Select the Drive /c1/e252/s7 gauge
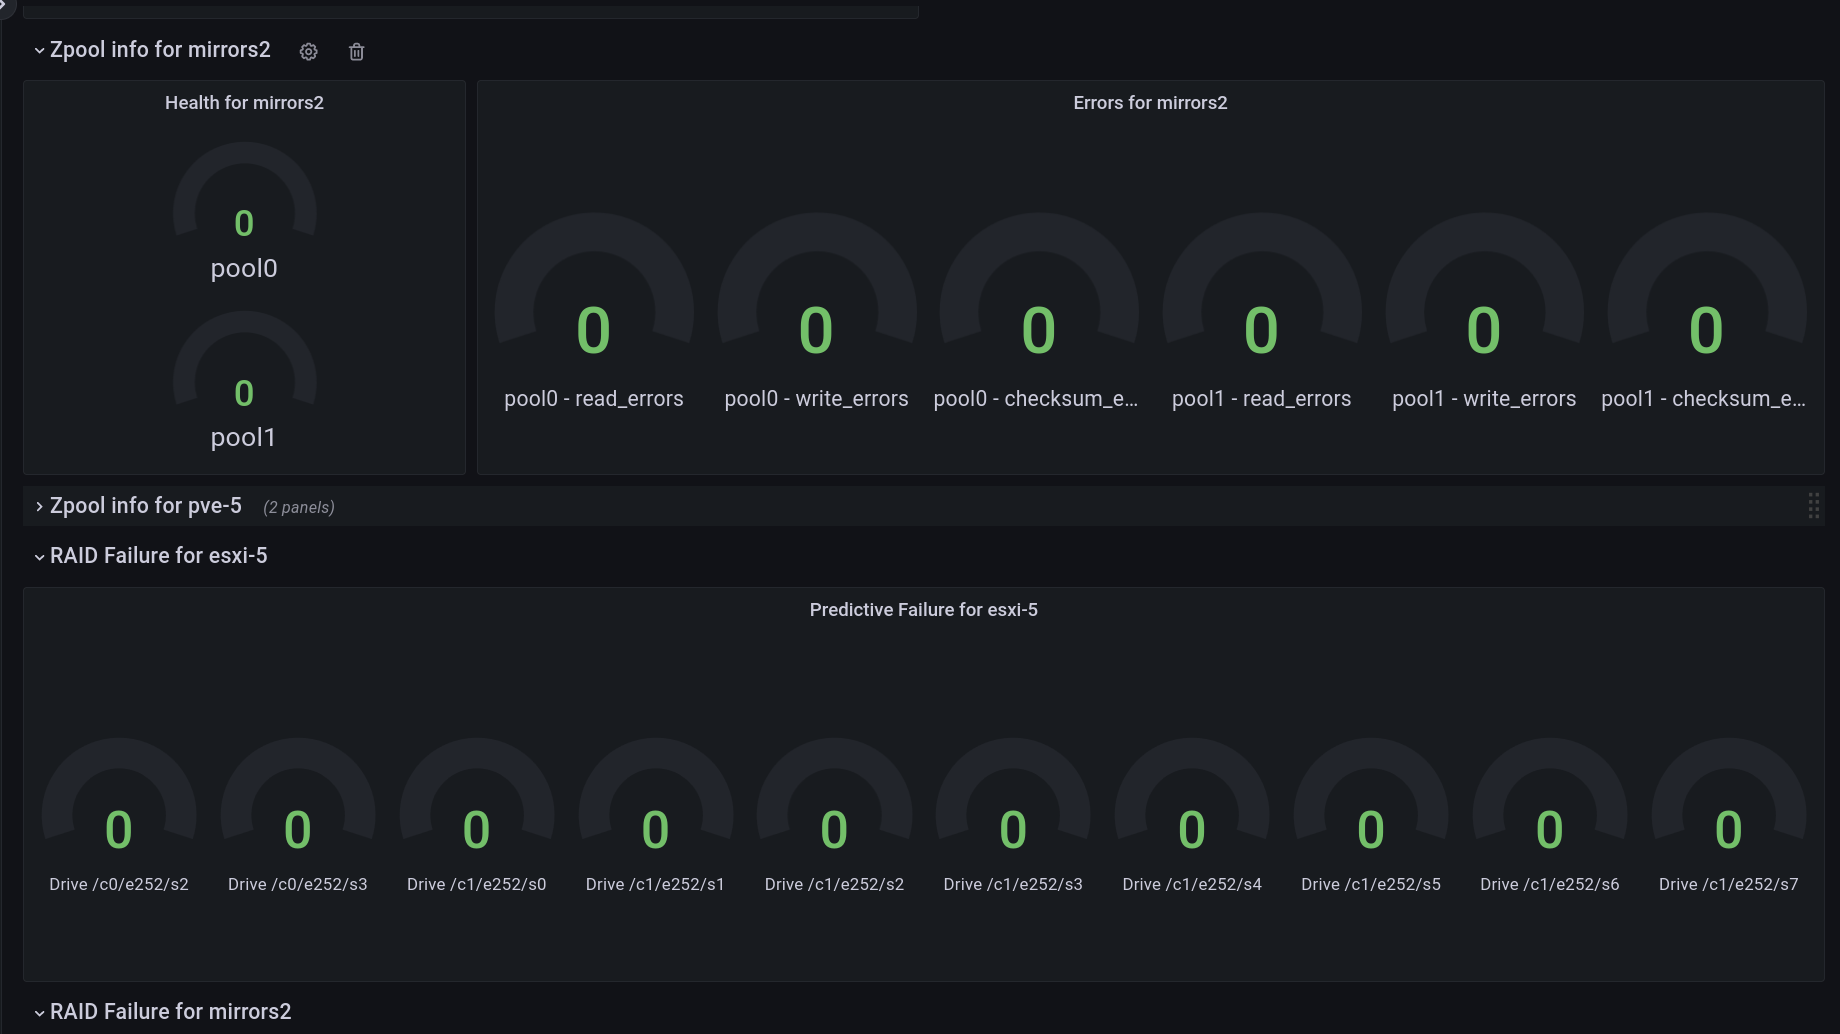1840x1034 pixels. pyautogui.click(x=1728, y=816)
